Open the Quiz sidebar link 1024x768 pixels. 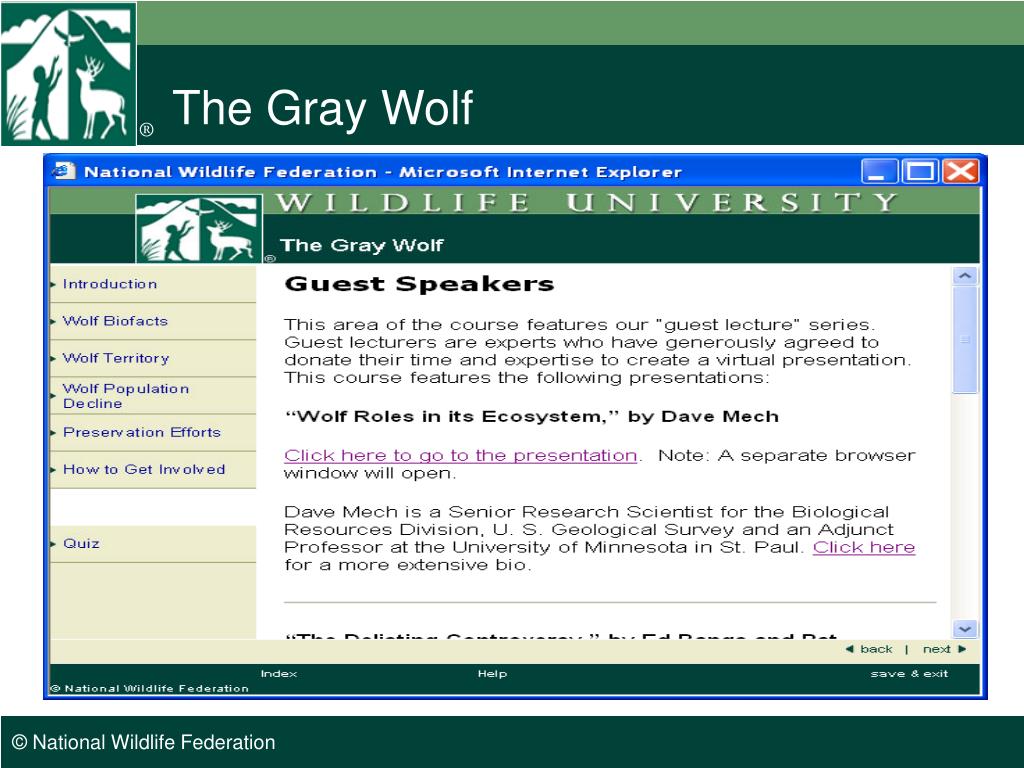[x=81, y=543]
